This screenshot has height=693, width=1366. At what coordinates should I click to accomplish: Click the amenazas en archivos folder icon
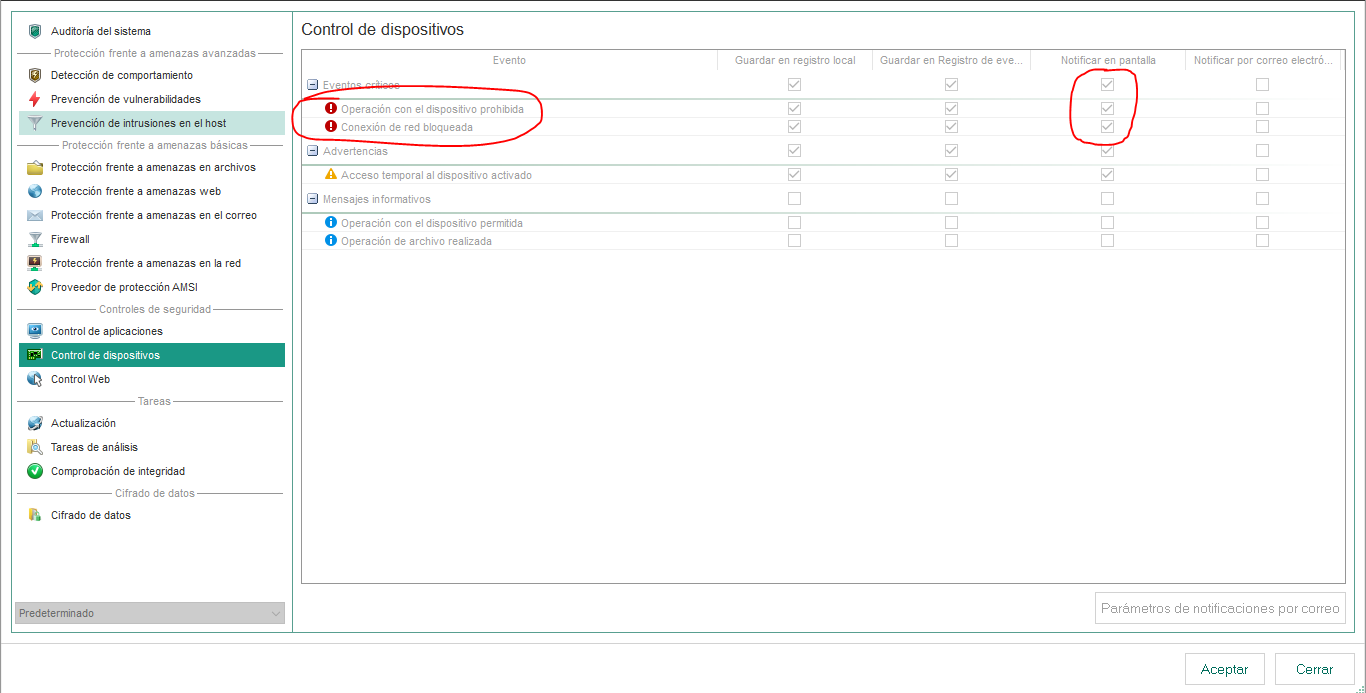(35, 167)
